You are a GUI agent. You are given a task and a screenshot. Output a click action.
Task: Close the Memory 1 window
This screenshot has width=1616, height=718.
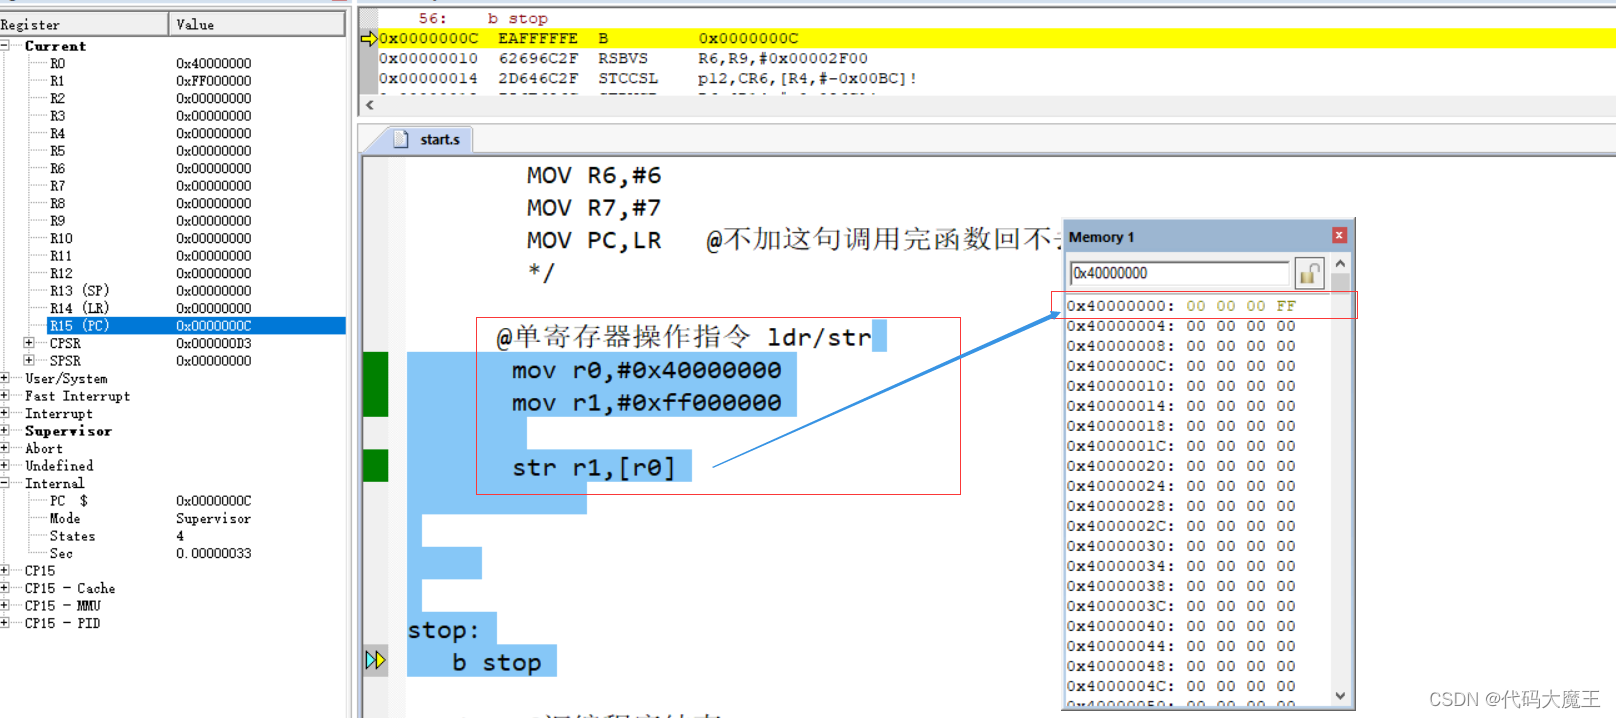tap(1339, 236)
